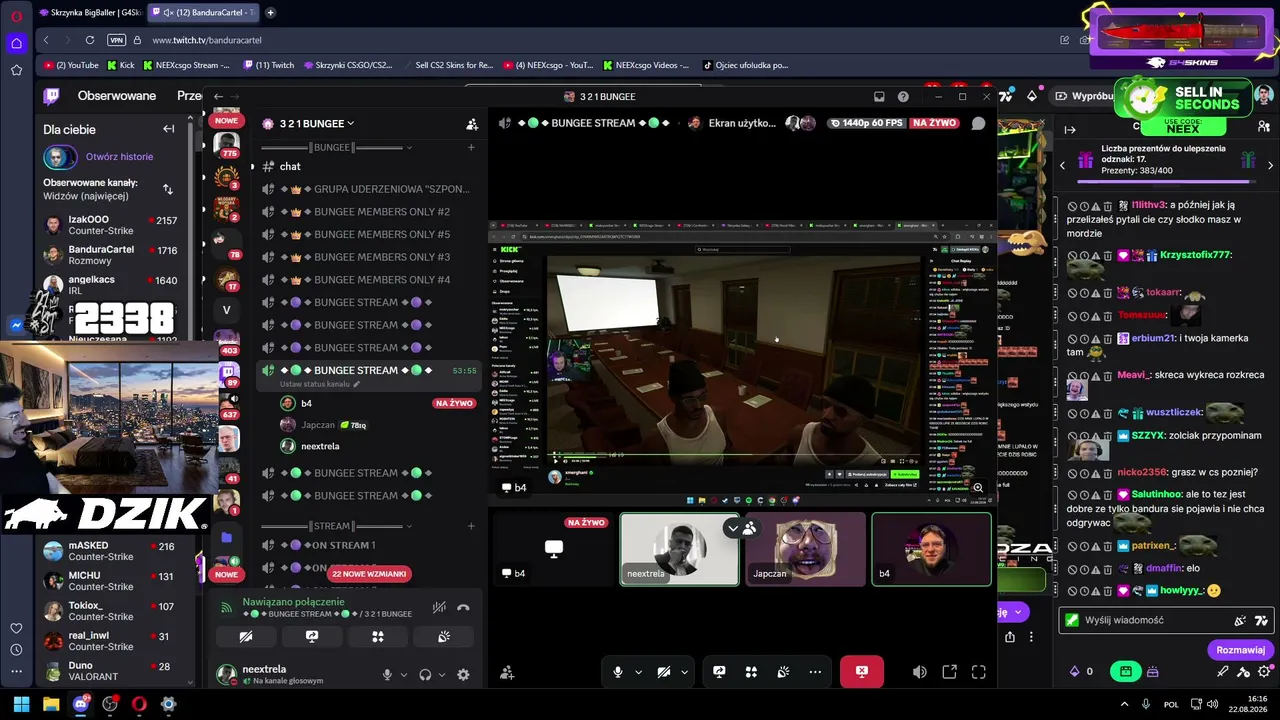This screenshot has width=1280, height=720.
Task: Mute mic in Discord user panel
Action: 387,675
